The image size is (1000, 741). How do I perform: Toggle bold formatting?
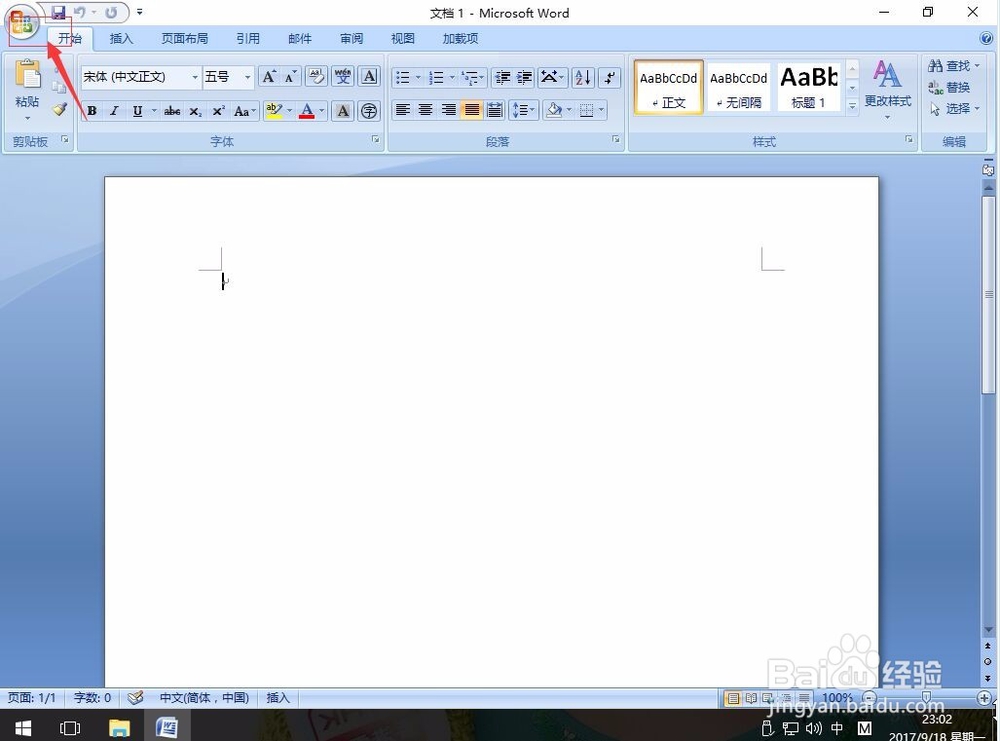pos(92,111)
